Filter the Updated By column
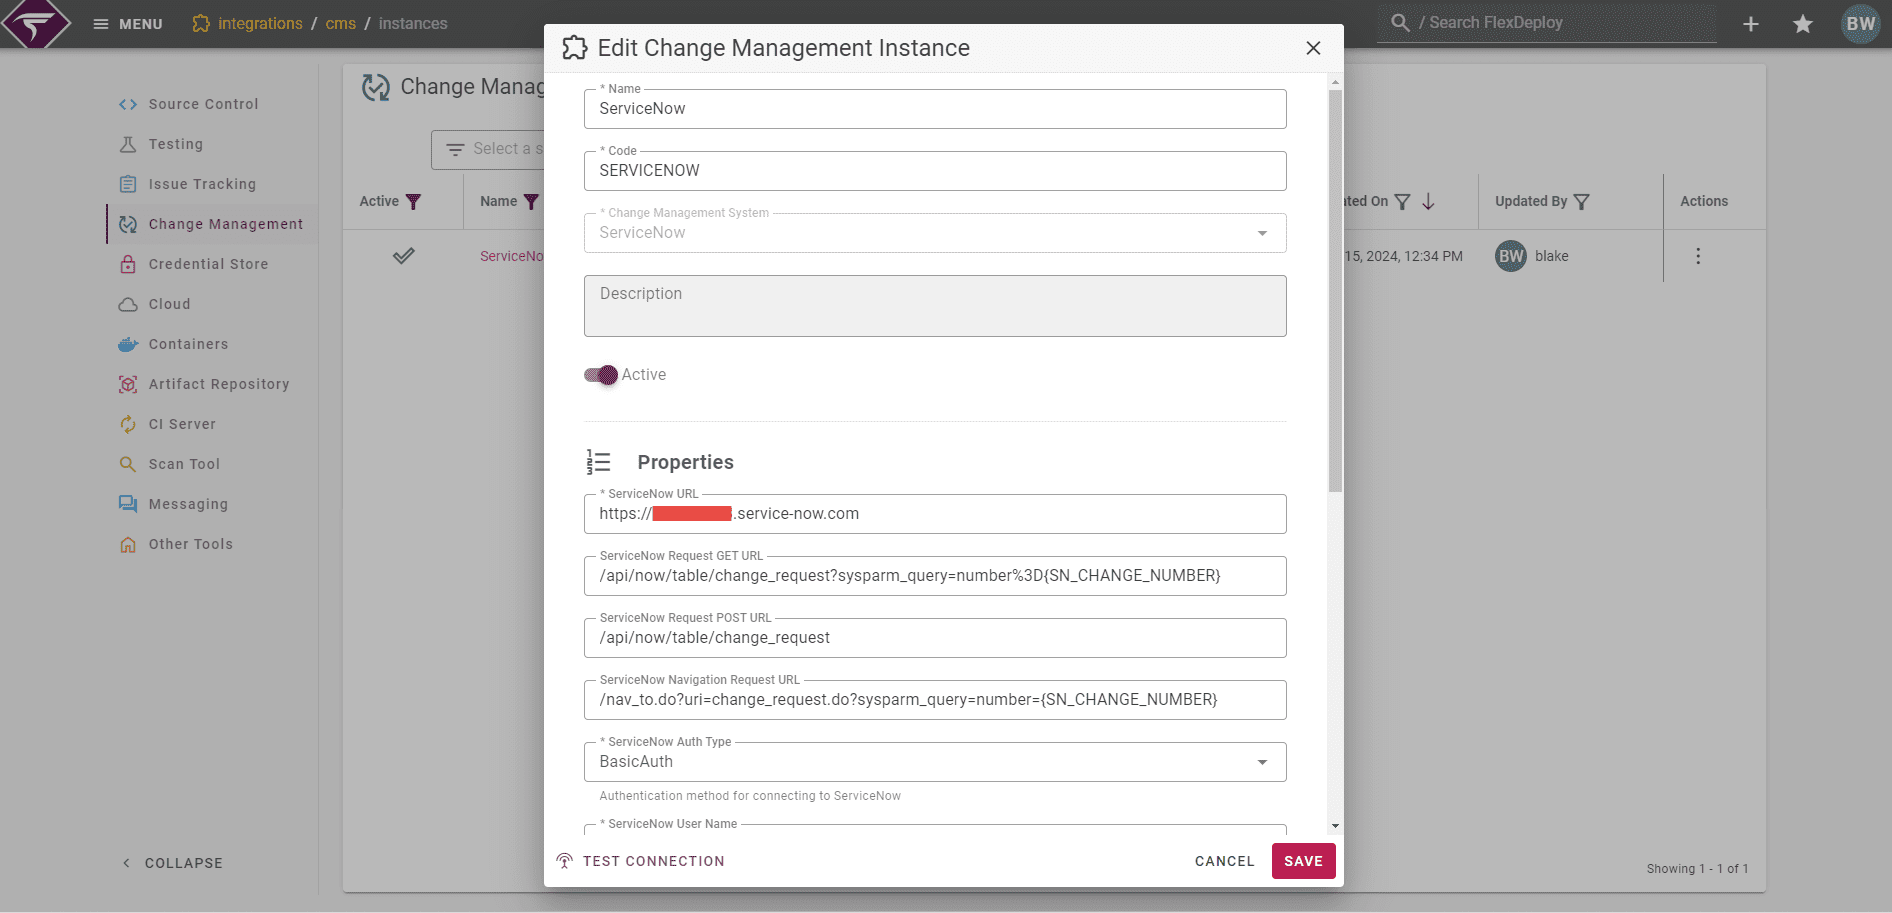The height and width of the screenshot is (913, 1892). (x=1581, y=202)
